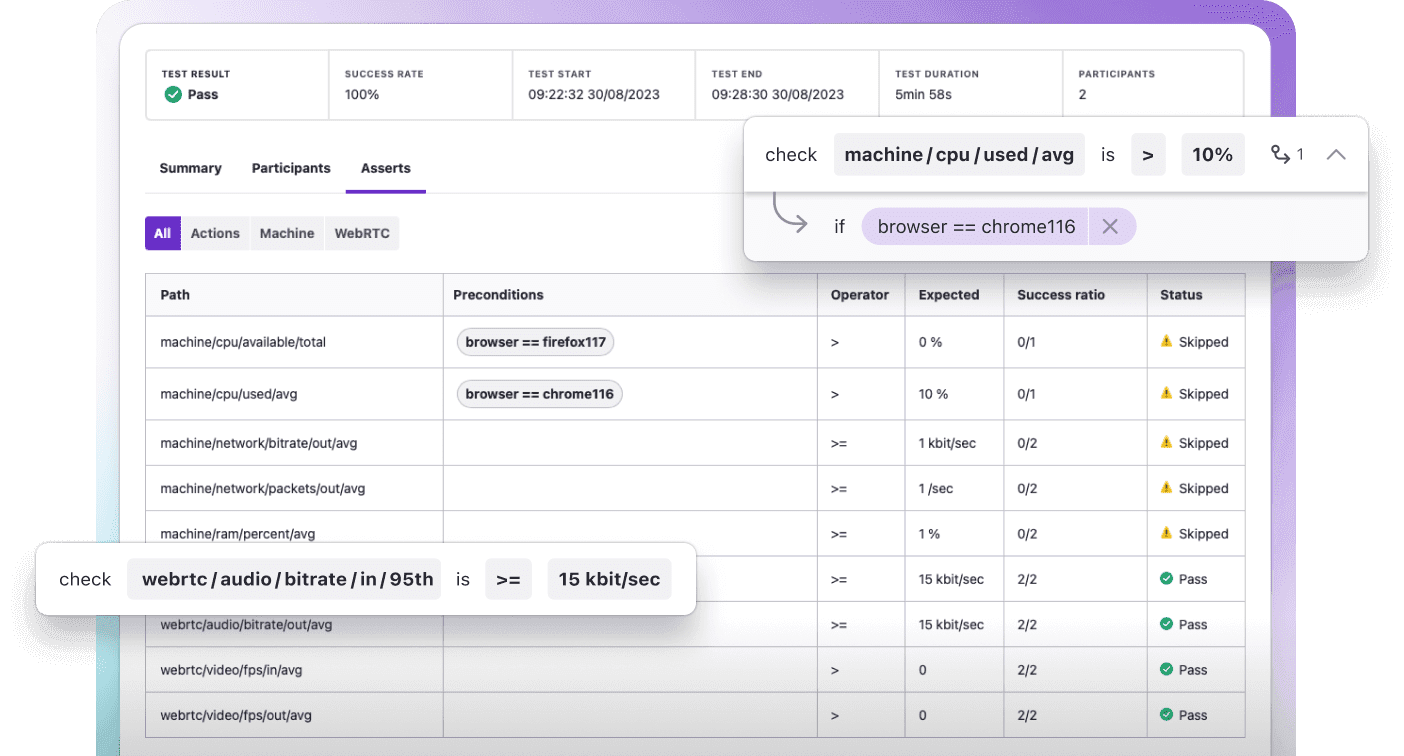
Task: Click the participants count 2
Action: coord(1082,95)
